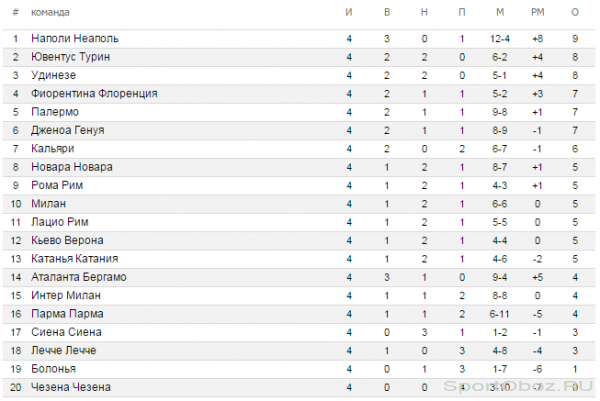This screenshot has width=600, height=401.
Task: Click the # rank column header
Action: tap(15, 12)
